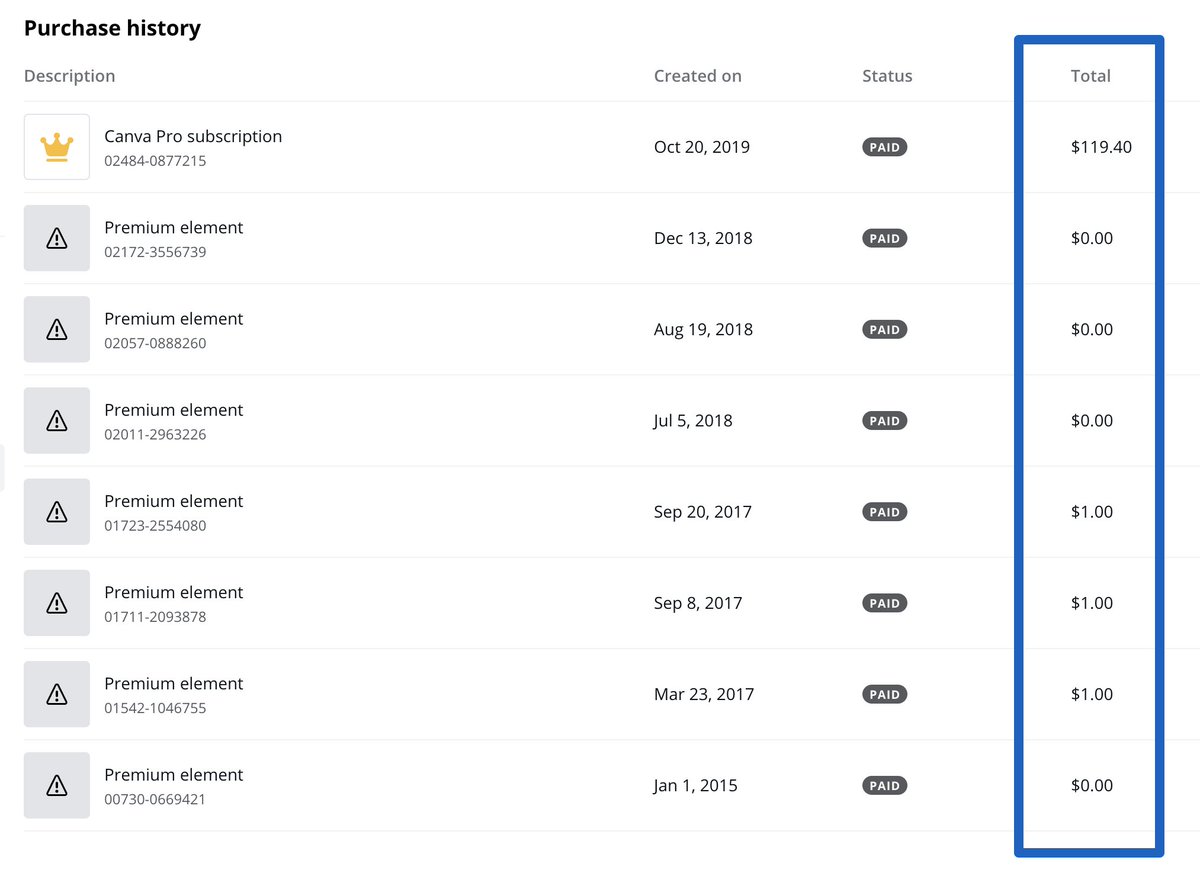
Task: Click the PAID badge for Oct 20, 2019
Action: pyautogui.click(x=885, y=147)
